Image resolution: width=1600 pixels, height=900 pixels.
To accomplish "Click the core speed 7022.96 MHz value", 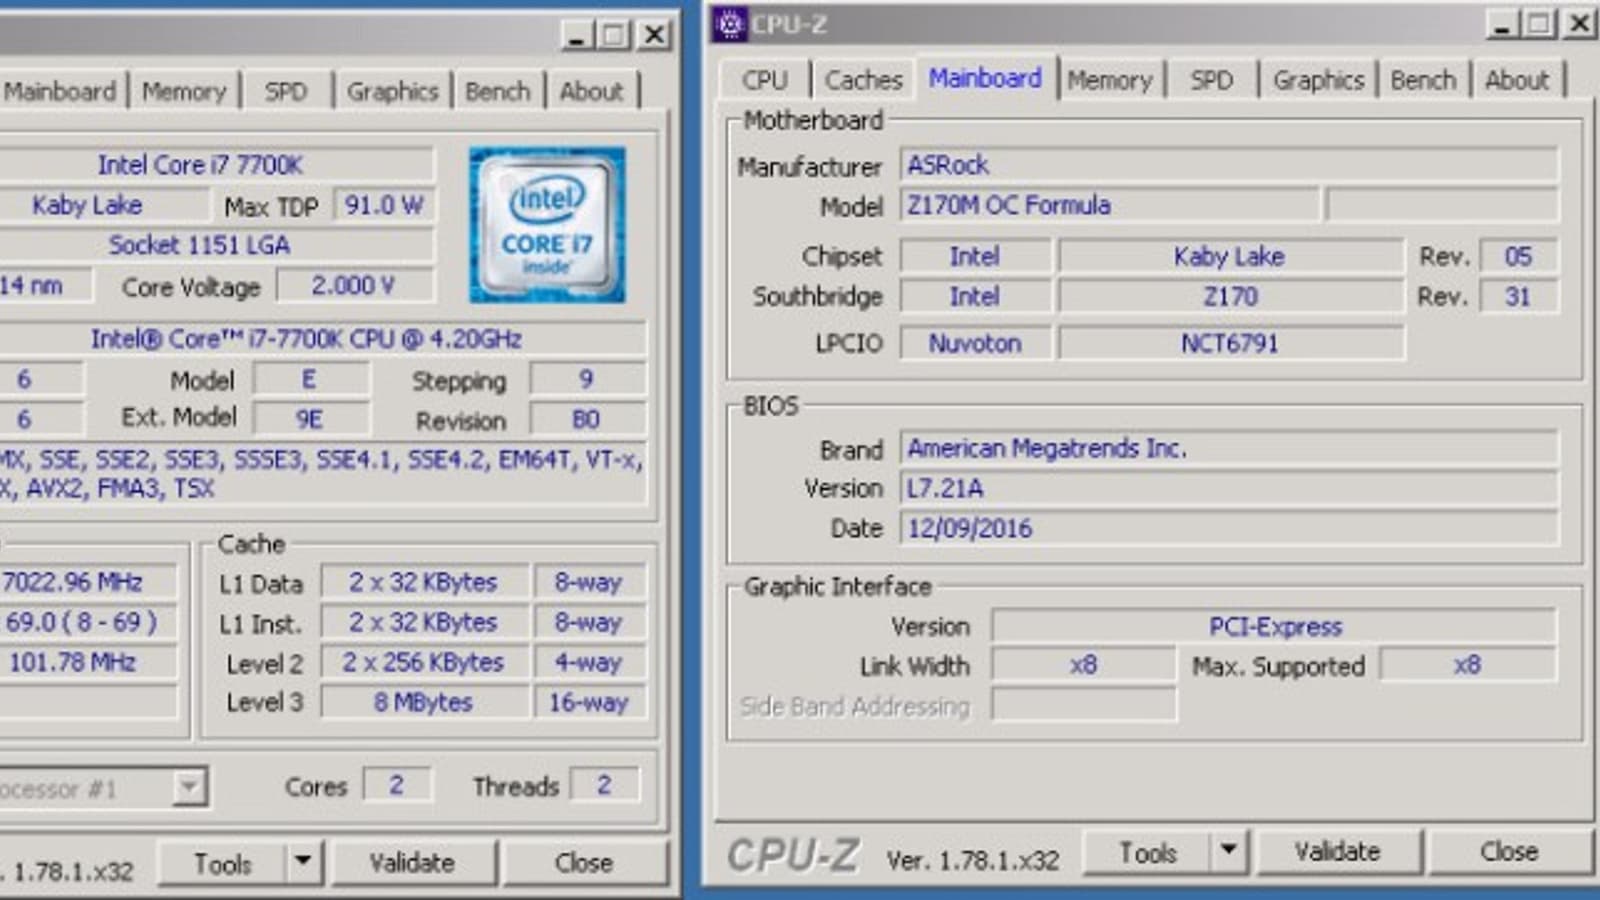I will [88, 582].
